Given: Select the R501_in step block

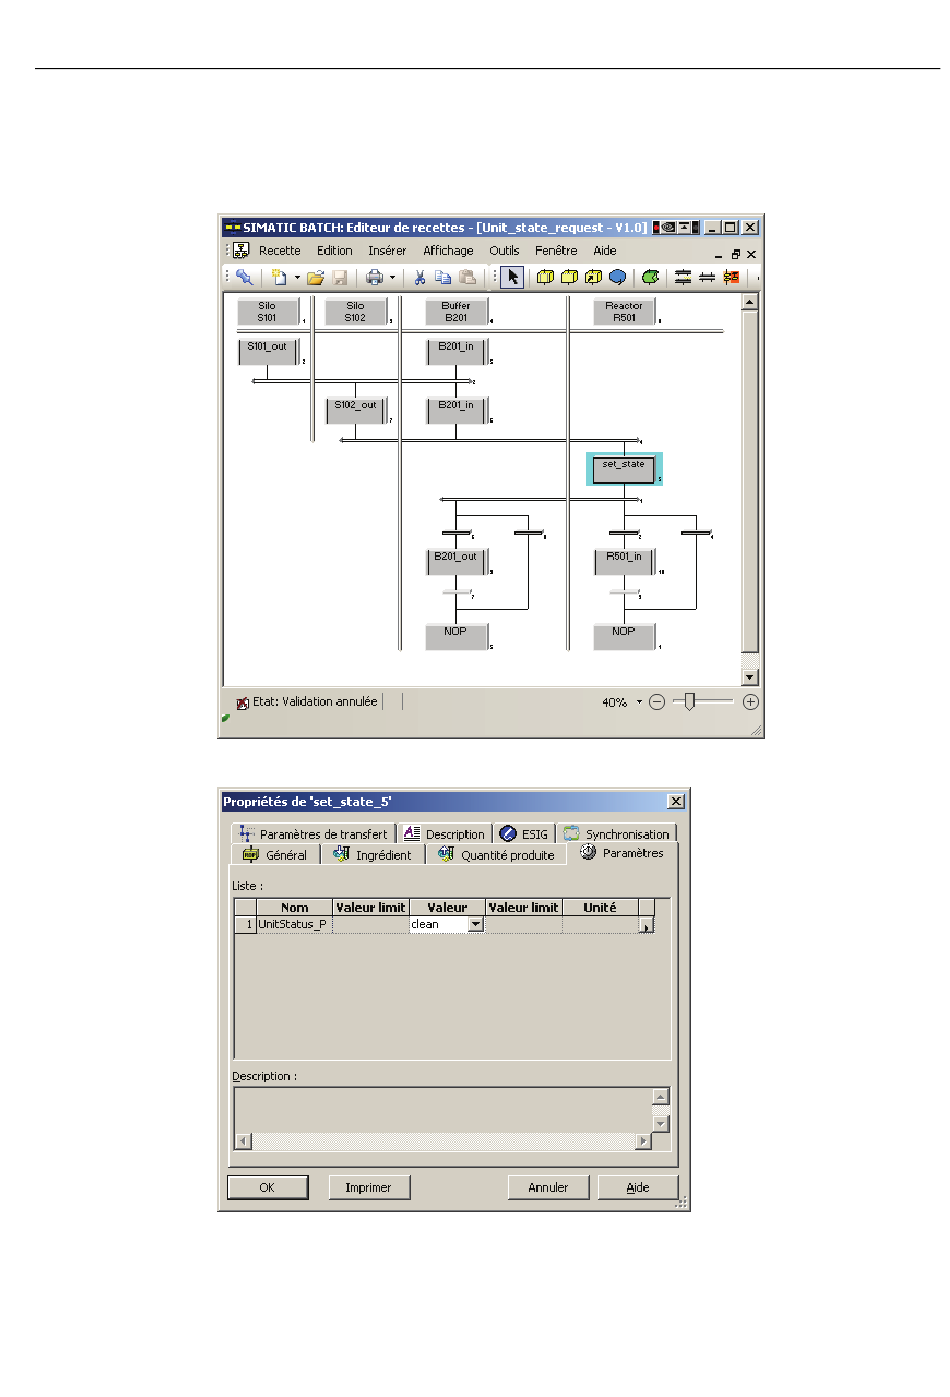Looking at the screenshot, I should point(624,561).
